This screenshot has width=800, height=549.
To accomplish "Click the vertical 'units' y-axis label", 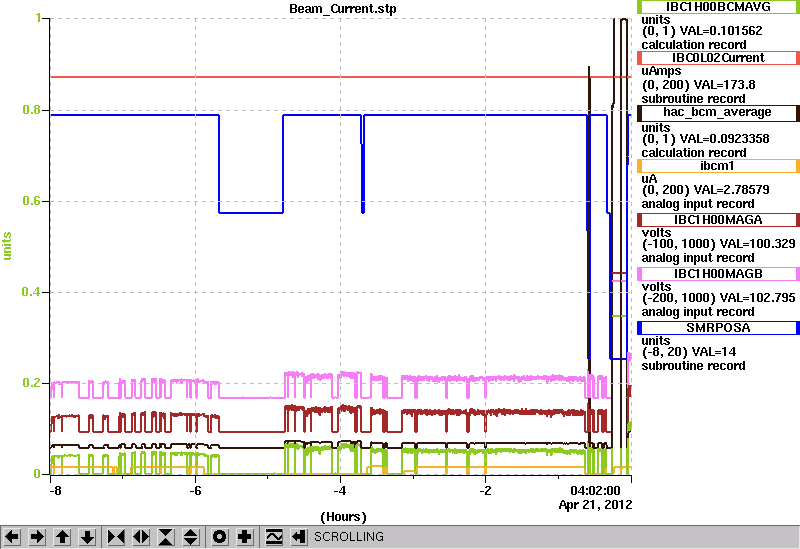I will 7,246.
